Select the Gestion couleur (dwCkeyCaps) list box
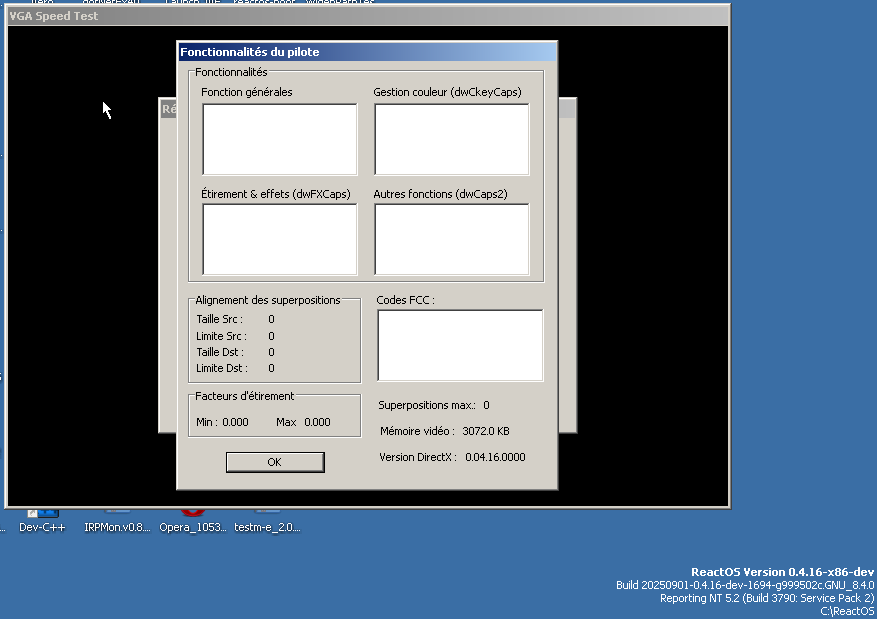This screenshot has height=619, width=877. coord(451,139)
